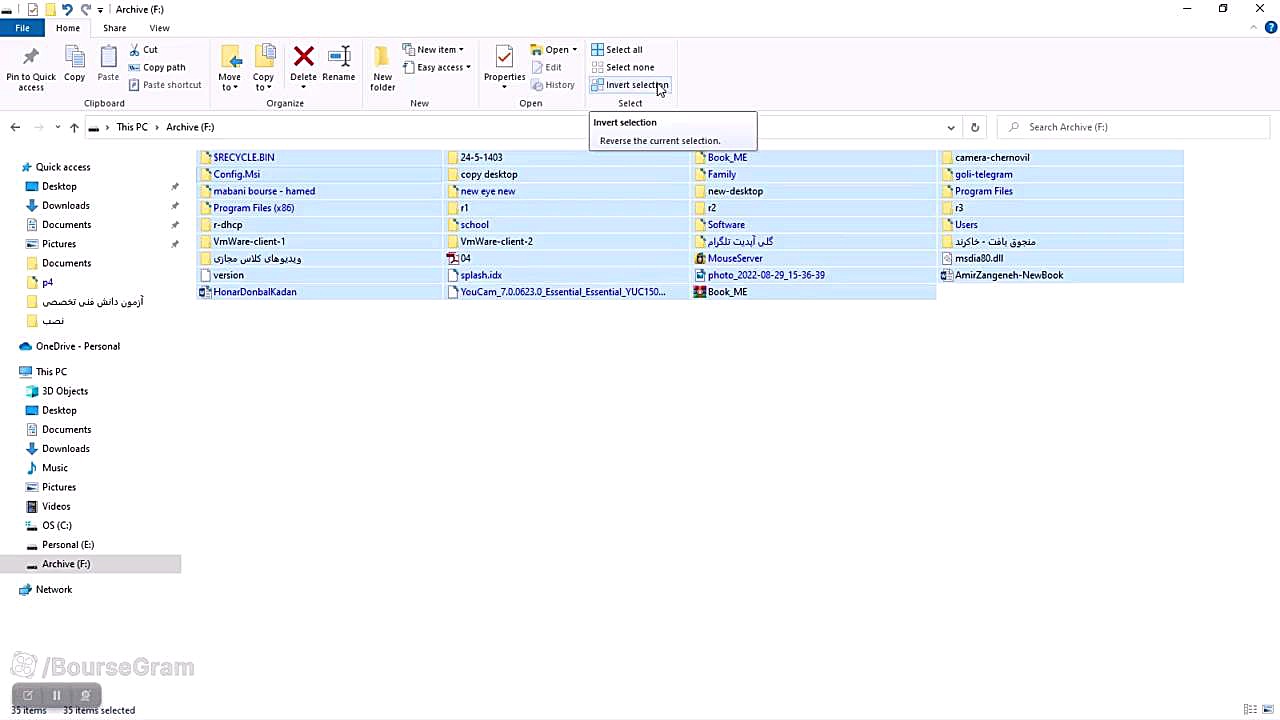Click the Rename icon in ribbon
Viewport: 1280px width, 720px height.
click(x=339, y=58)
